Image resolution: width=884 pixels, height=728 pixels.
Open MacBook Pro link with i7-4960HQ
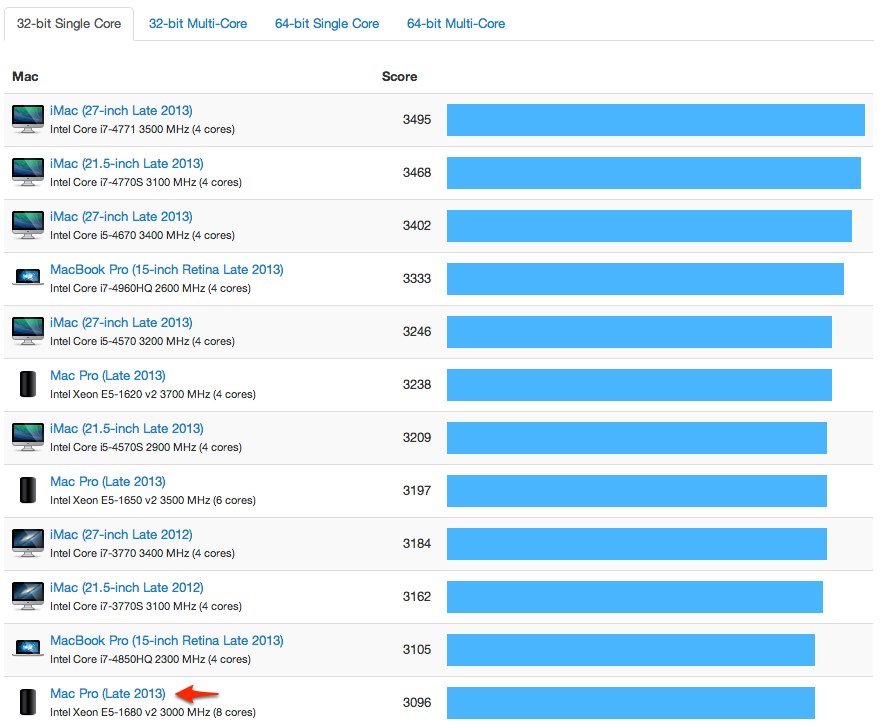pos(167,270)
